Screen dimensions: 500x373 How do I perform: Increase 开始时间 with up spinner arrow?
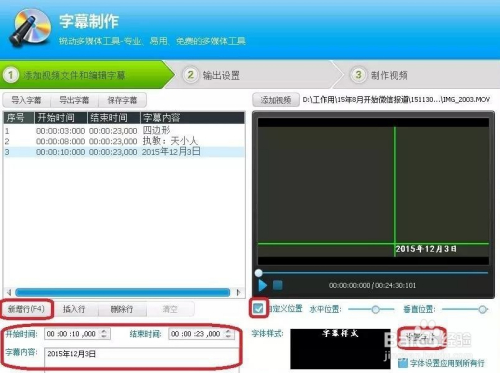[104, 331]
